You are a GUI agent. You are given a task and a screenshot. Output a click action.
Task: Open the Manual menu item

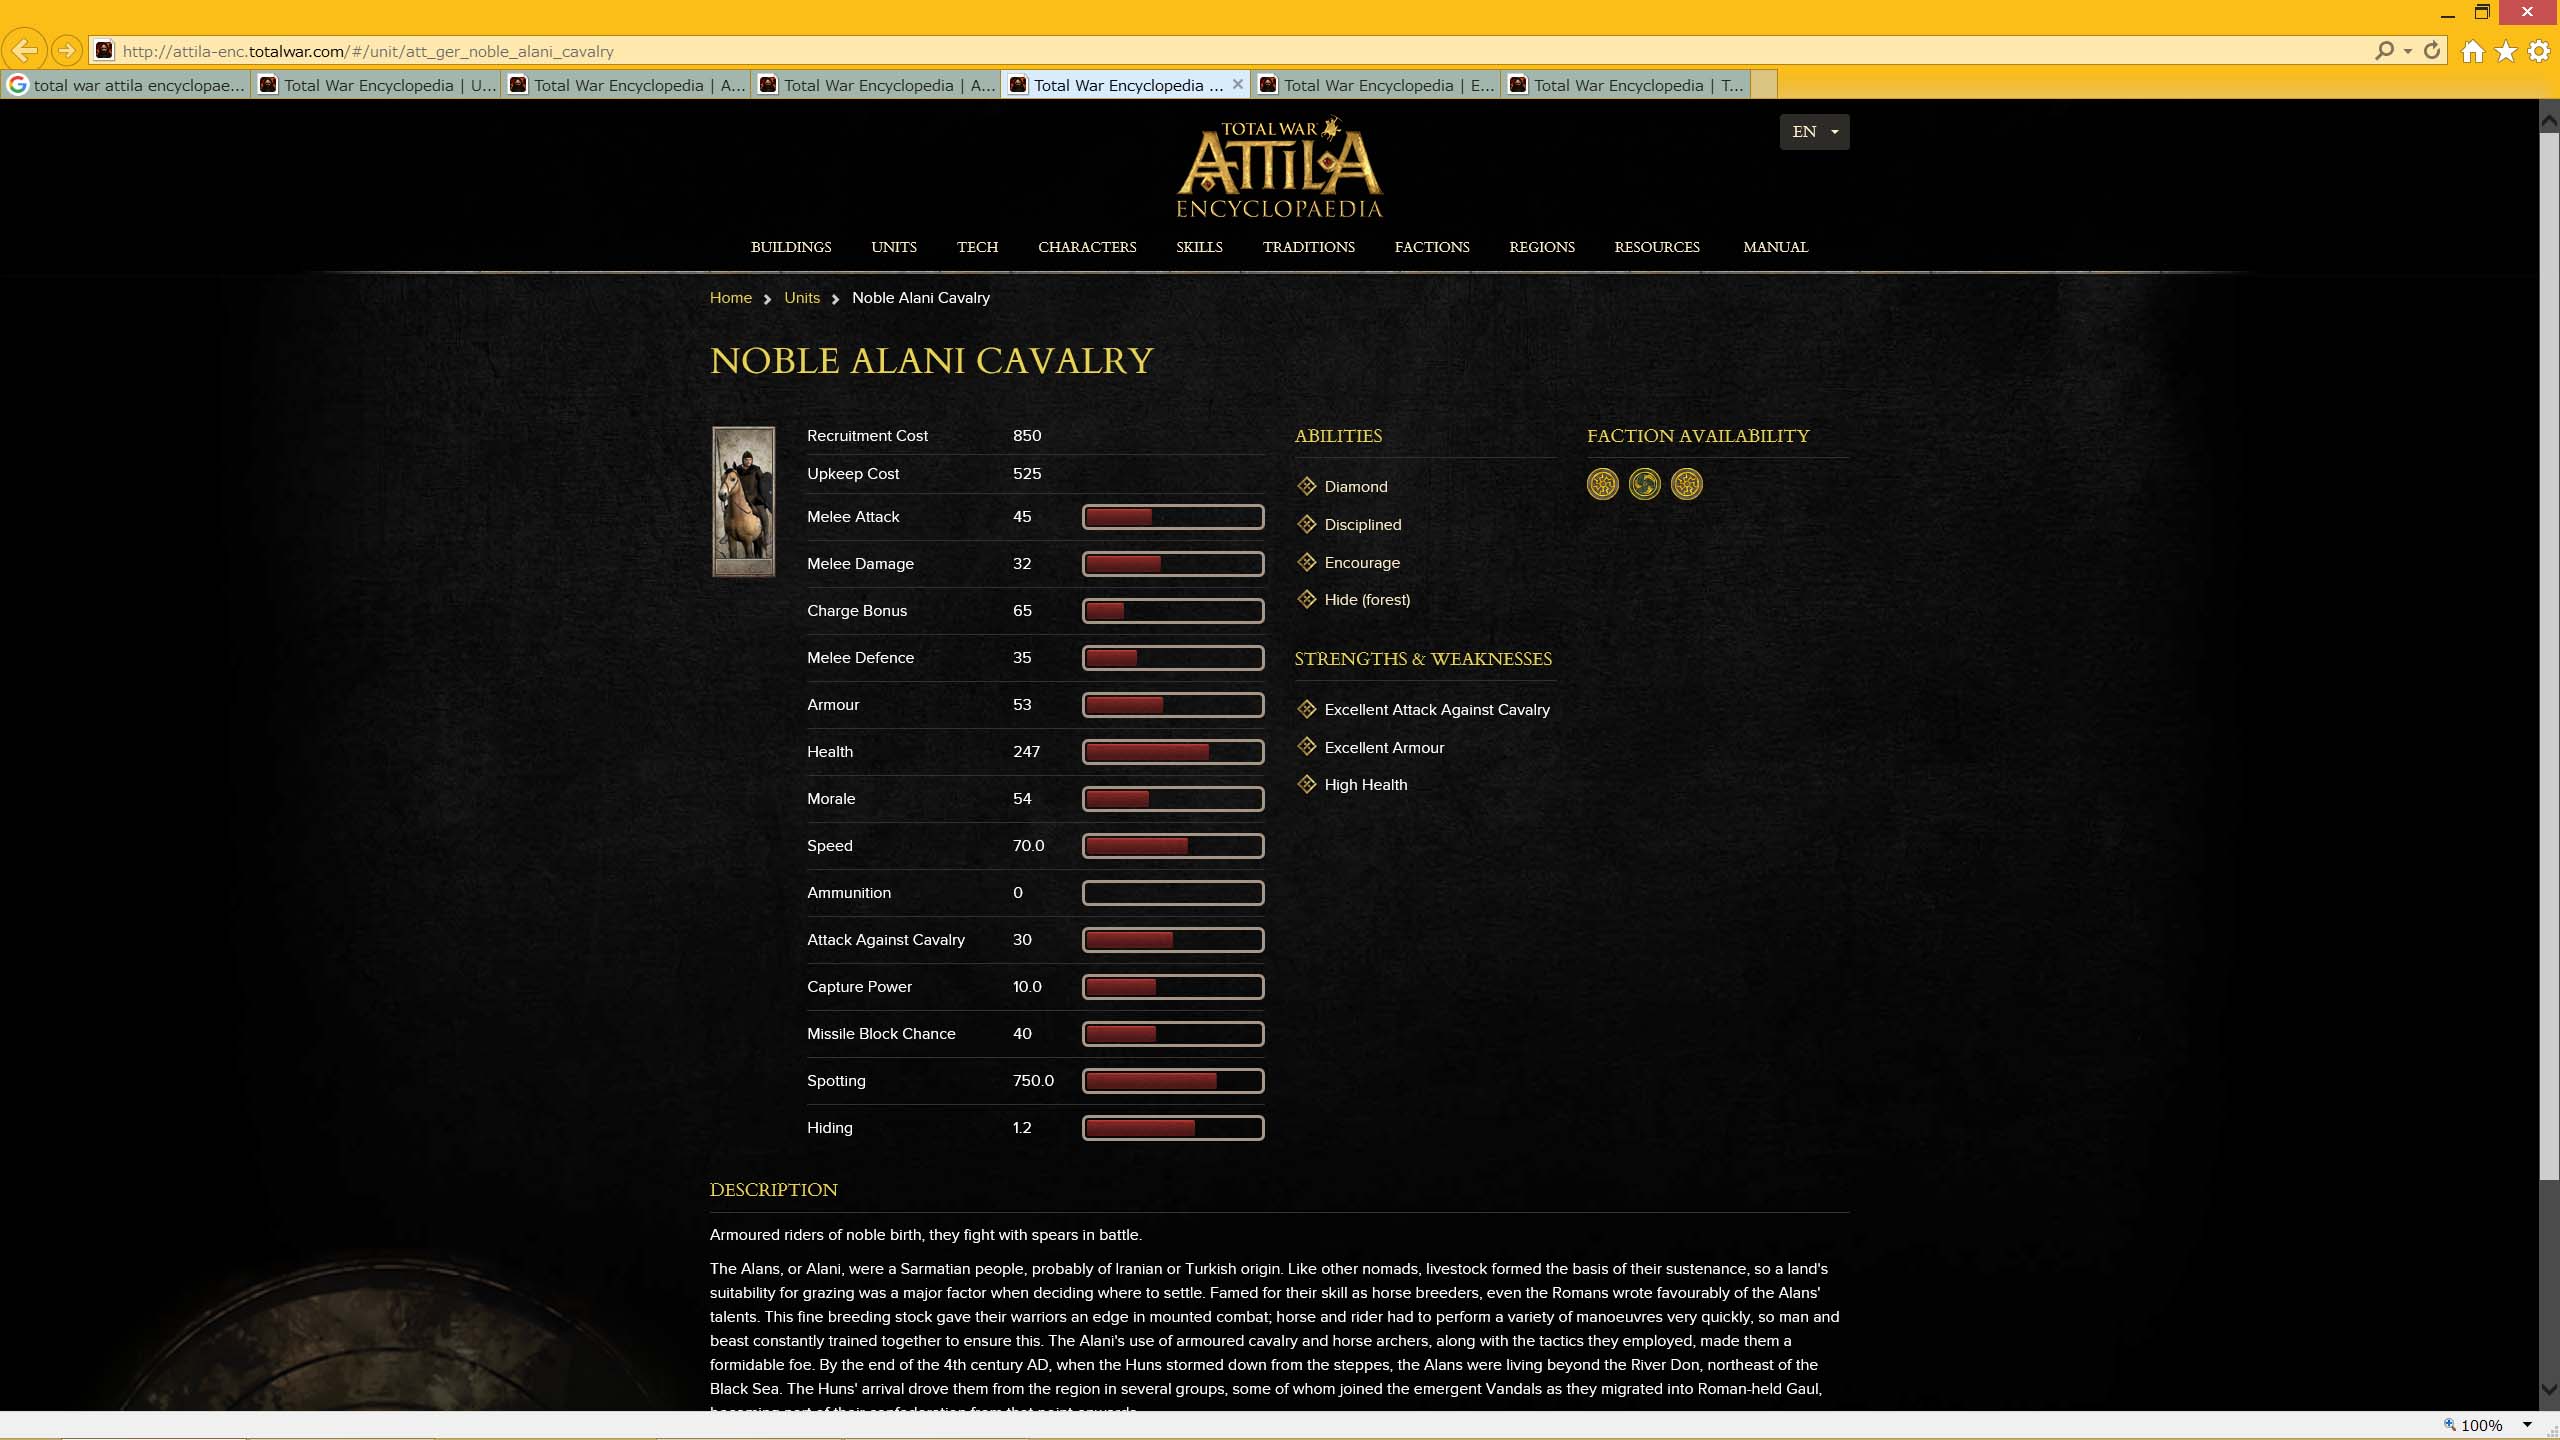(1775, 247)
